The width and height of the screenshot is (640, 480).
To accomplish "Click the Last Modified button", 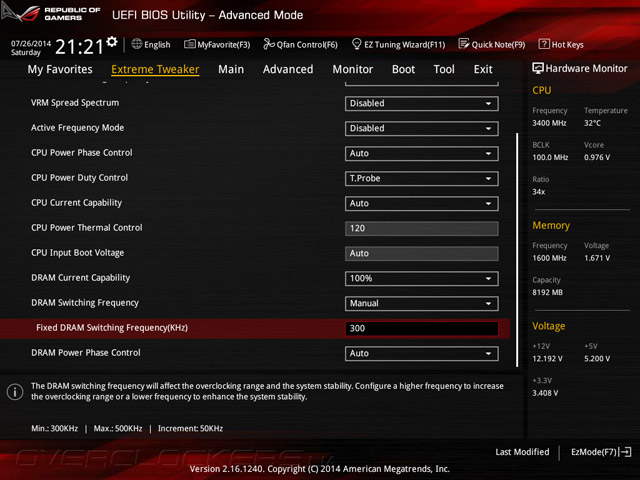I will coord(522,452).
